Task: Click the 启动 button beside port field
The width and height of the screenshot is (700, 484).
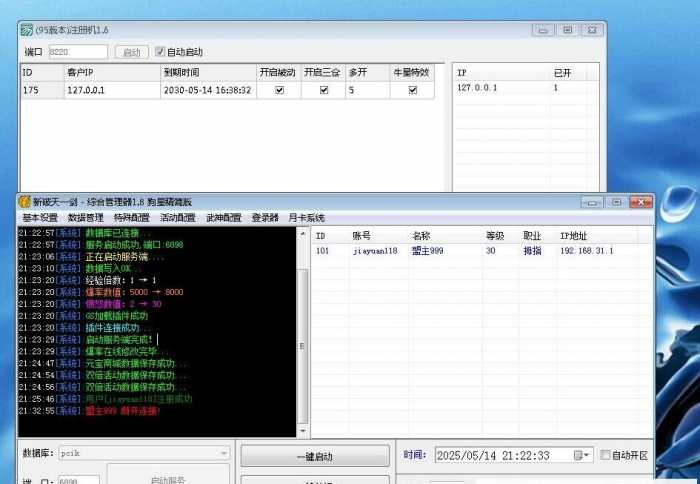Action: (131, 52)
